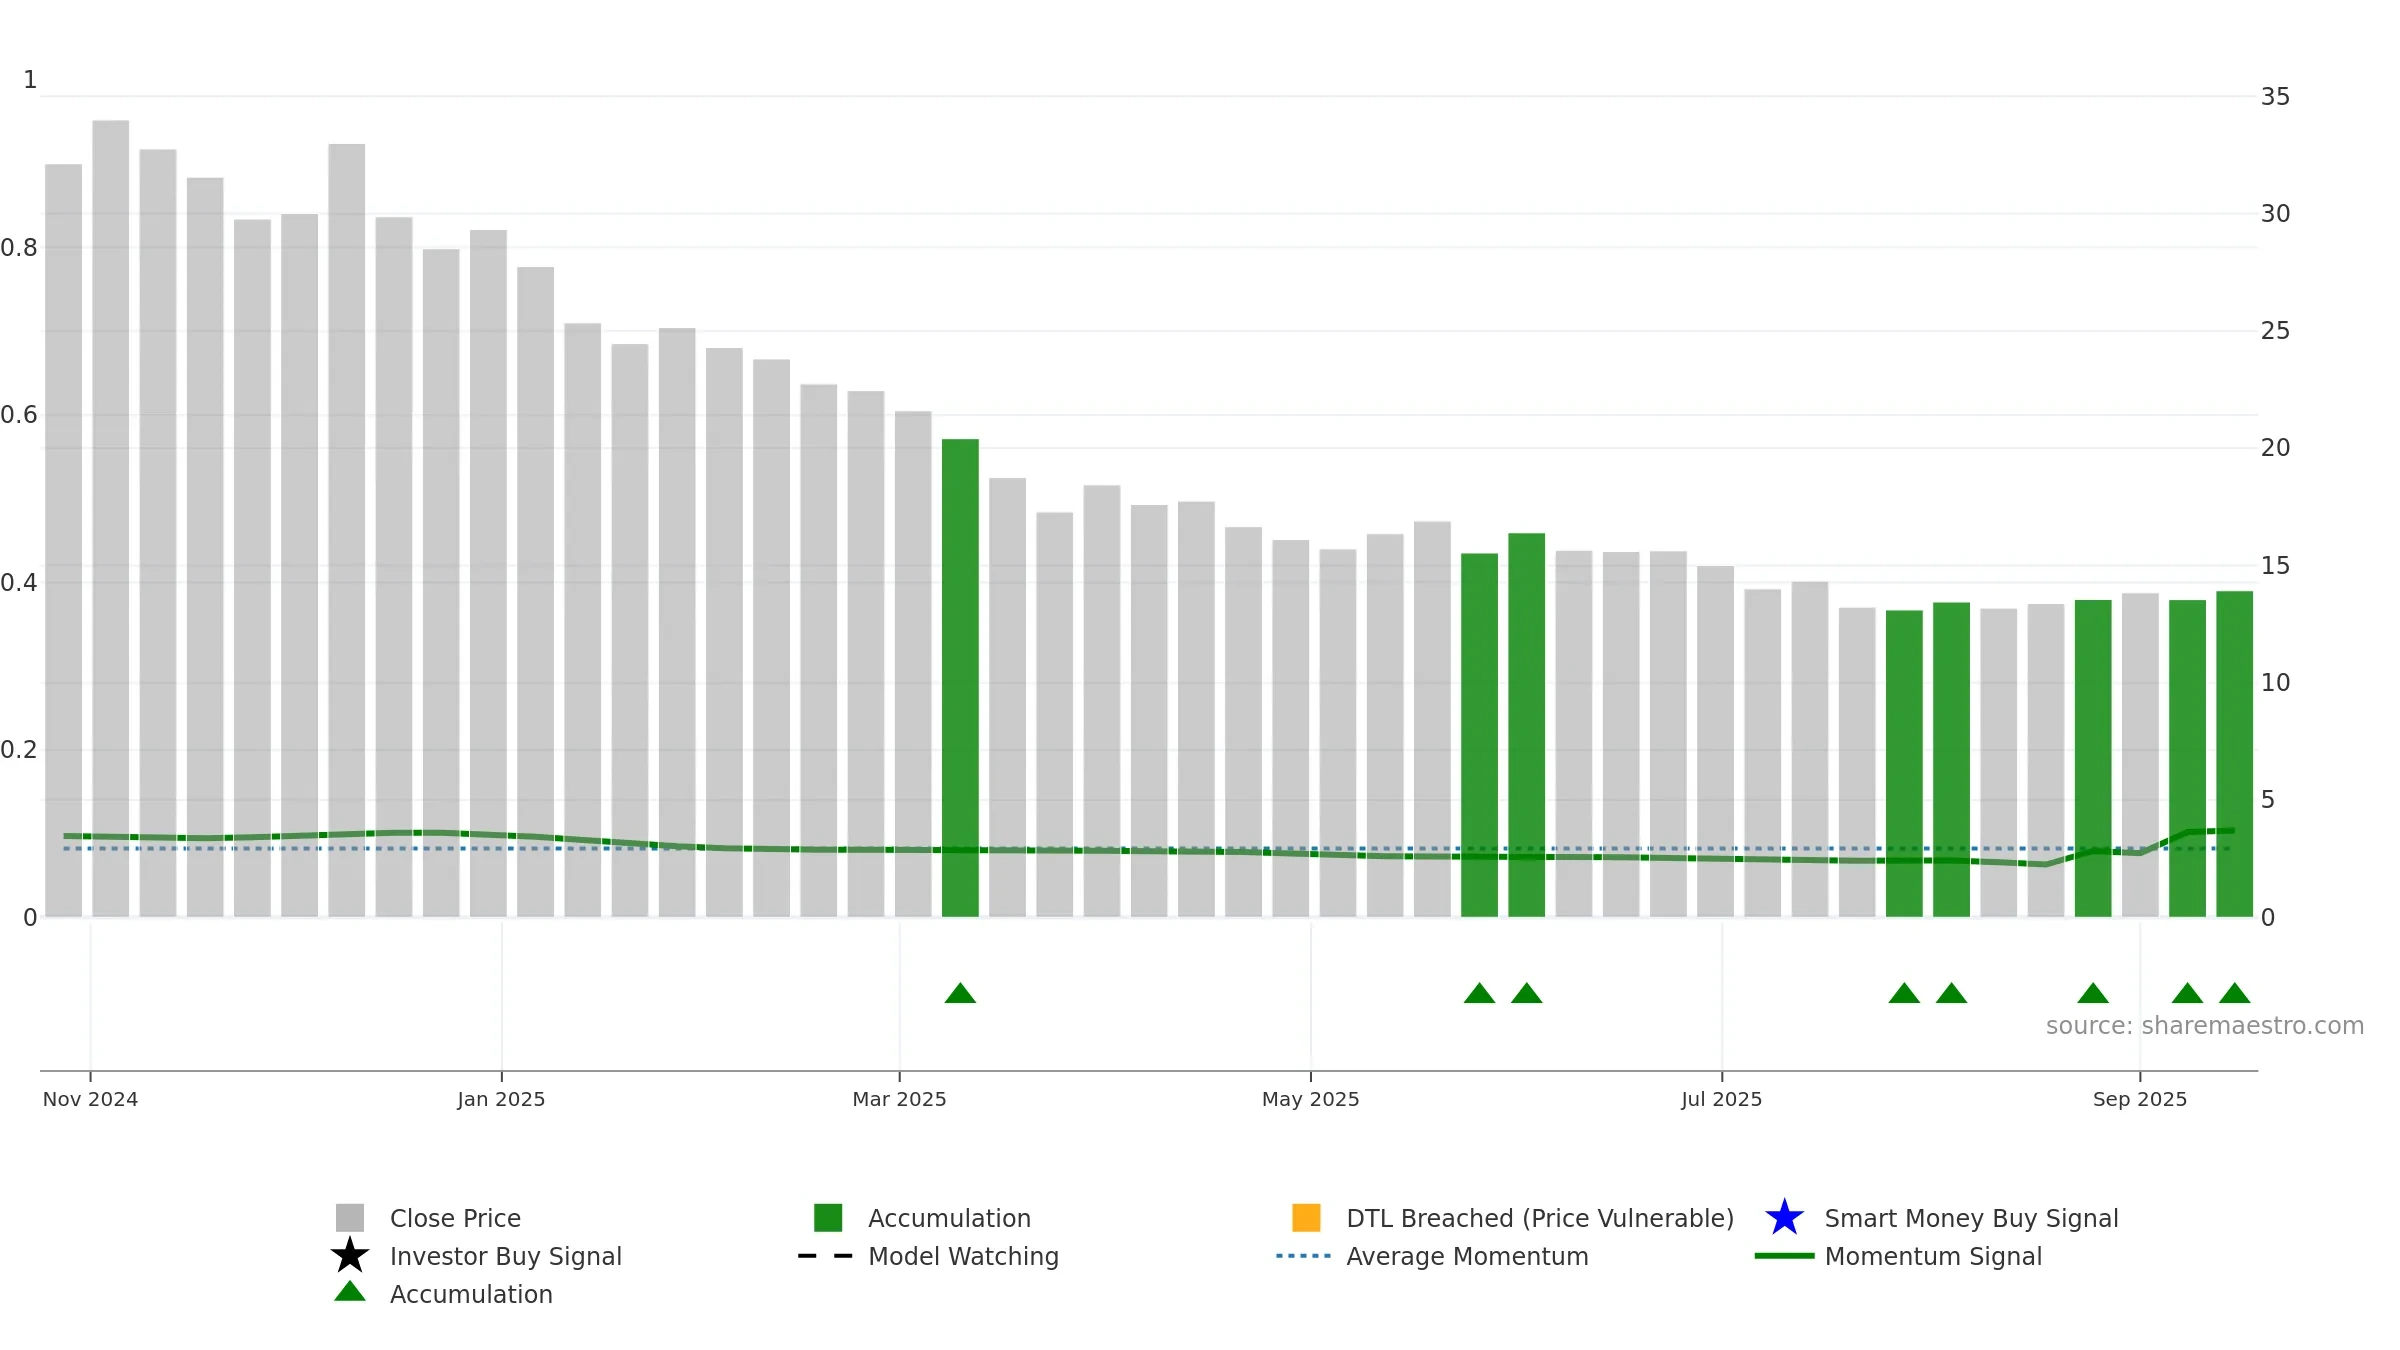Click the 'Momentum Signal' legend label
Image resolution: width=2400 pixels, height=1350 pixels.
1933,1257
